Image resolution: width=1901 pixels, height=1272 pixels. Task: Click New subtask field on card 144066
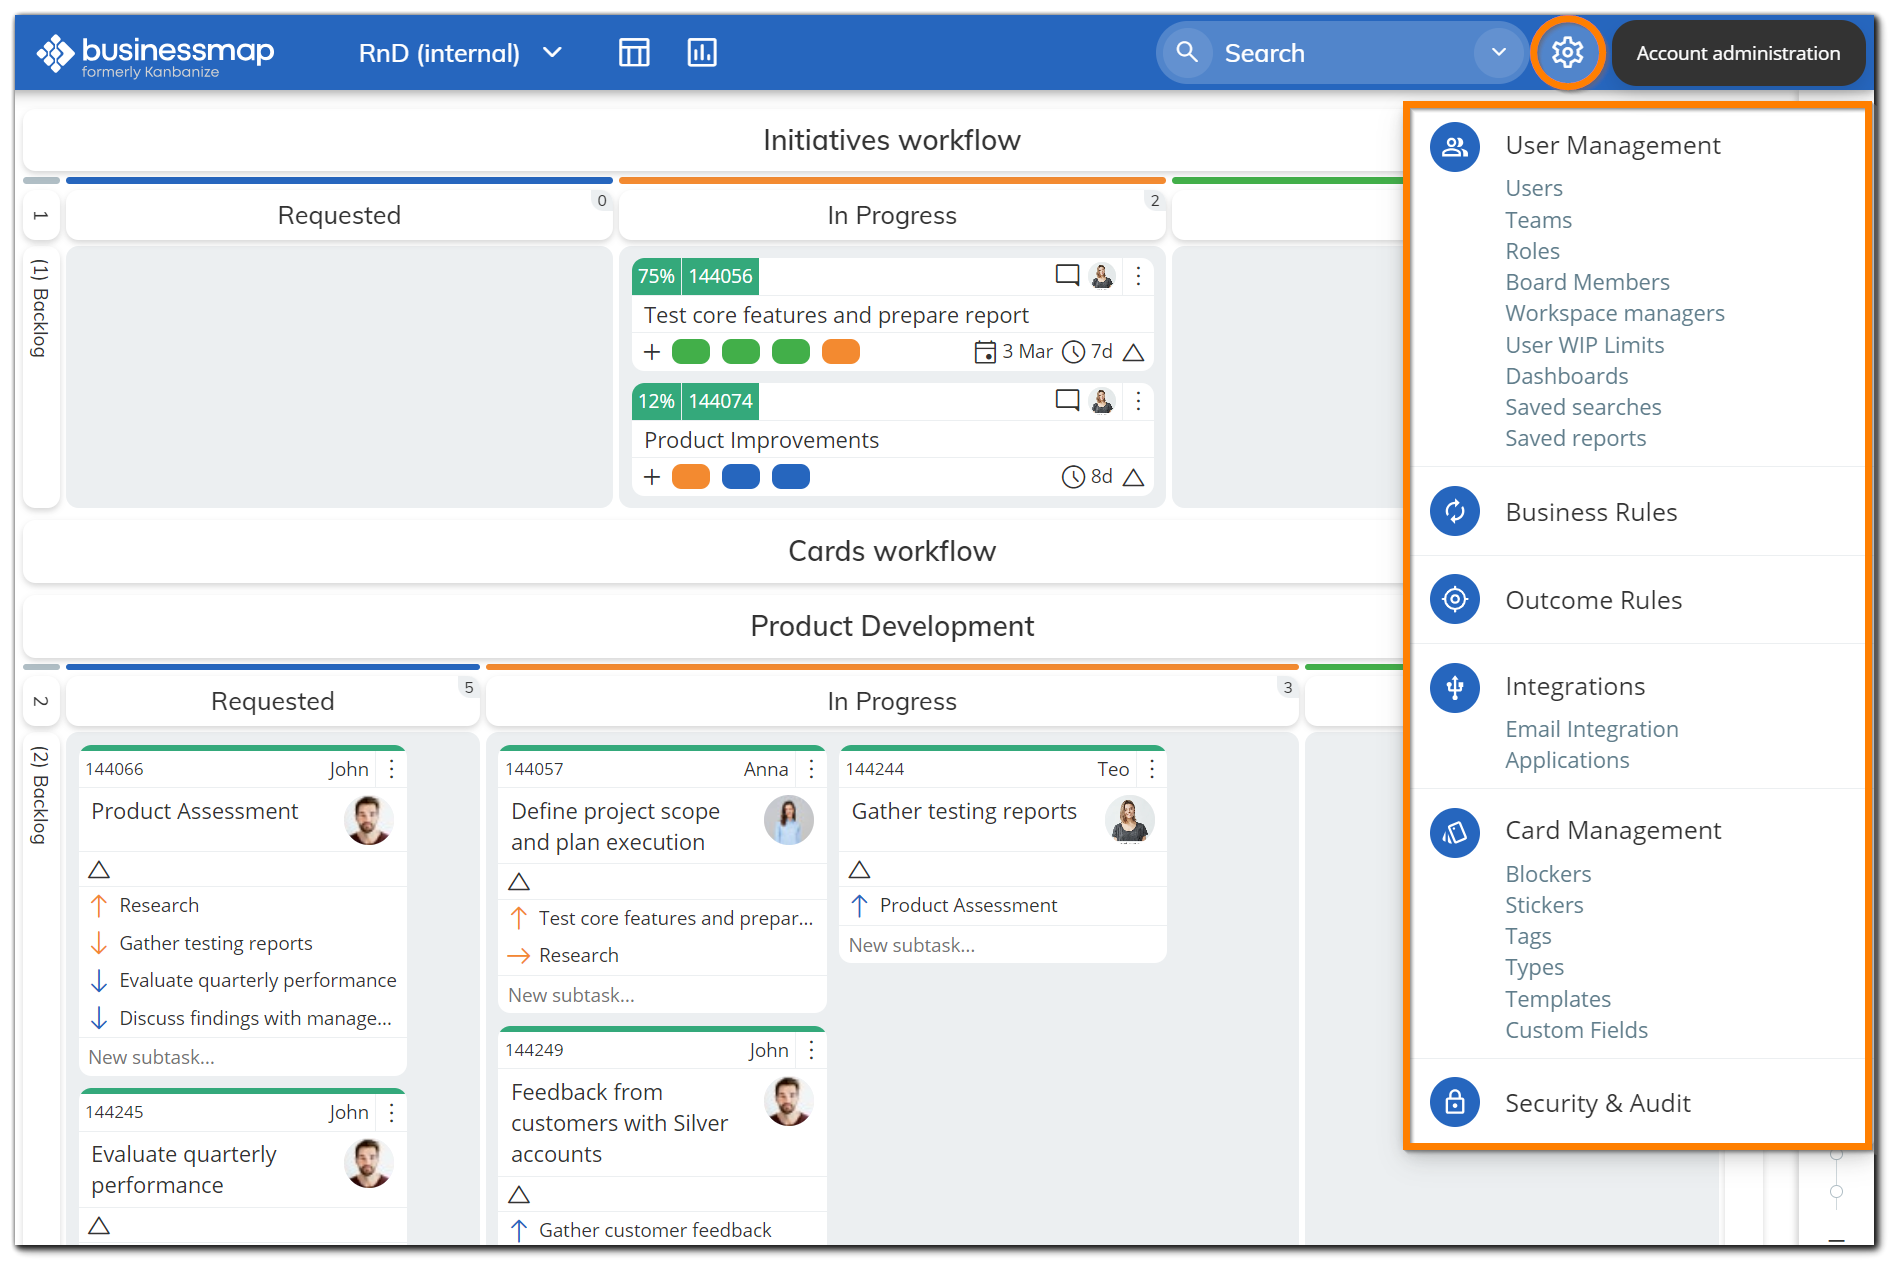243,1057
